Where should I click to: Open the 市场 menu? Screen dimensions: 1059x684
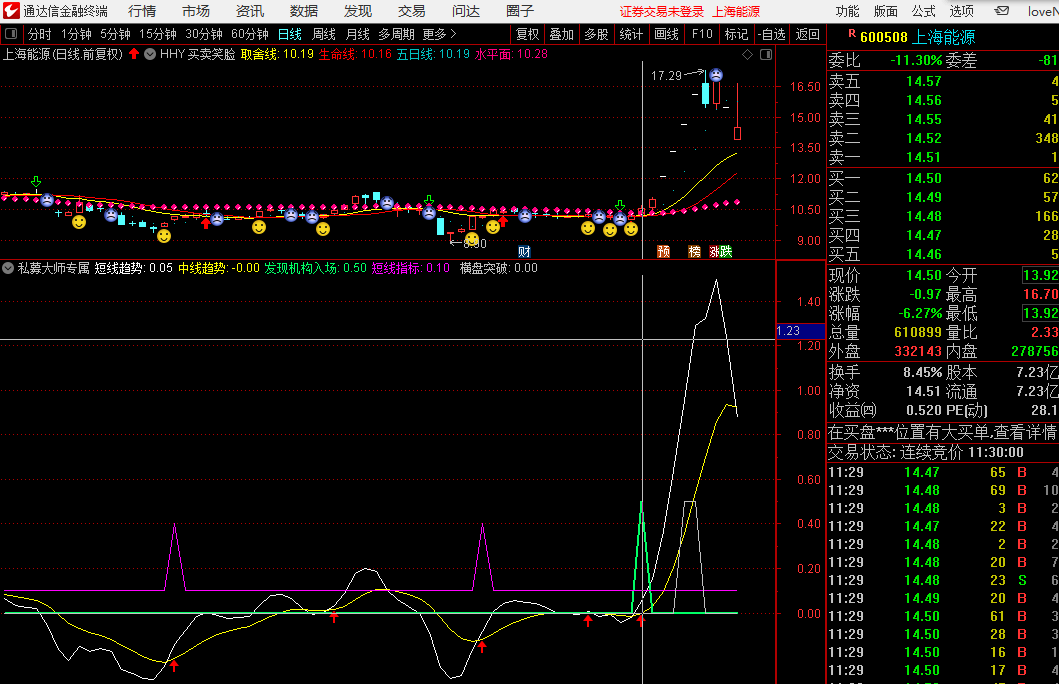(x=196, y=11)
